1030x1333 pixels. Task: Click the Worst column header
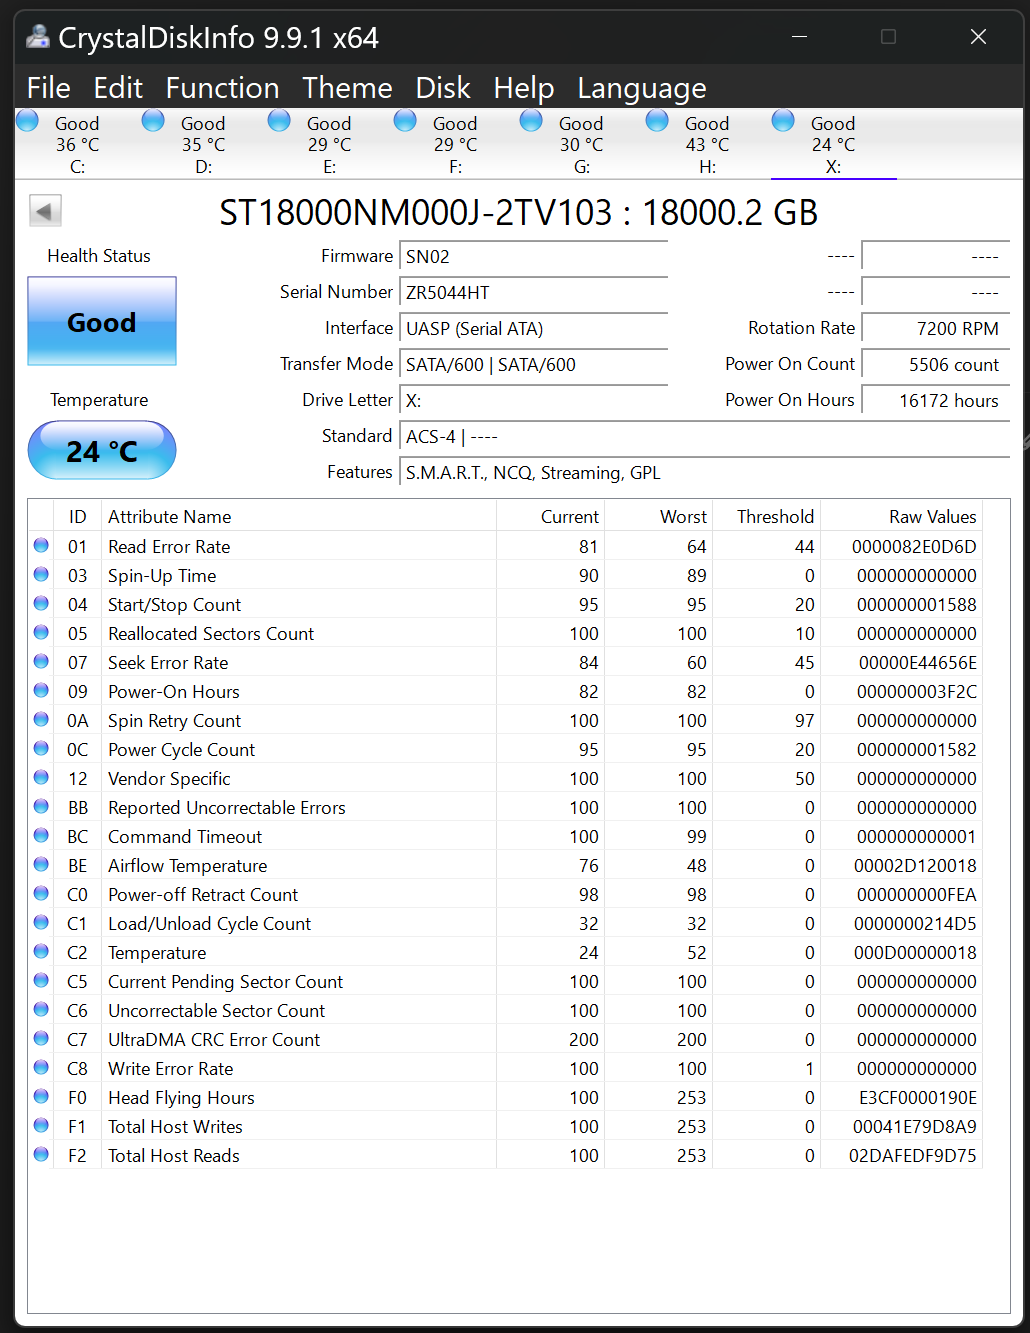(659, 517)
